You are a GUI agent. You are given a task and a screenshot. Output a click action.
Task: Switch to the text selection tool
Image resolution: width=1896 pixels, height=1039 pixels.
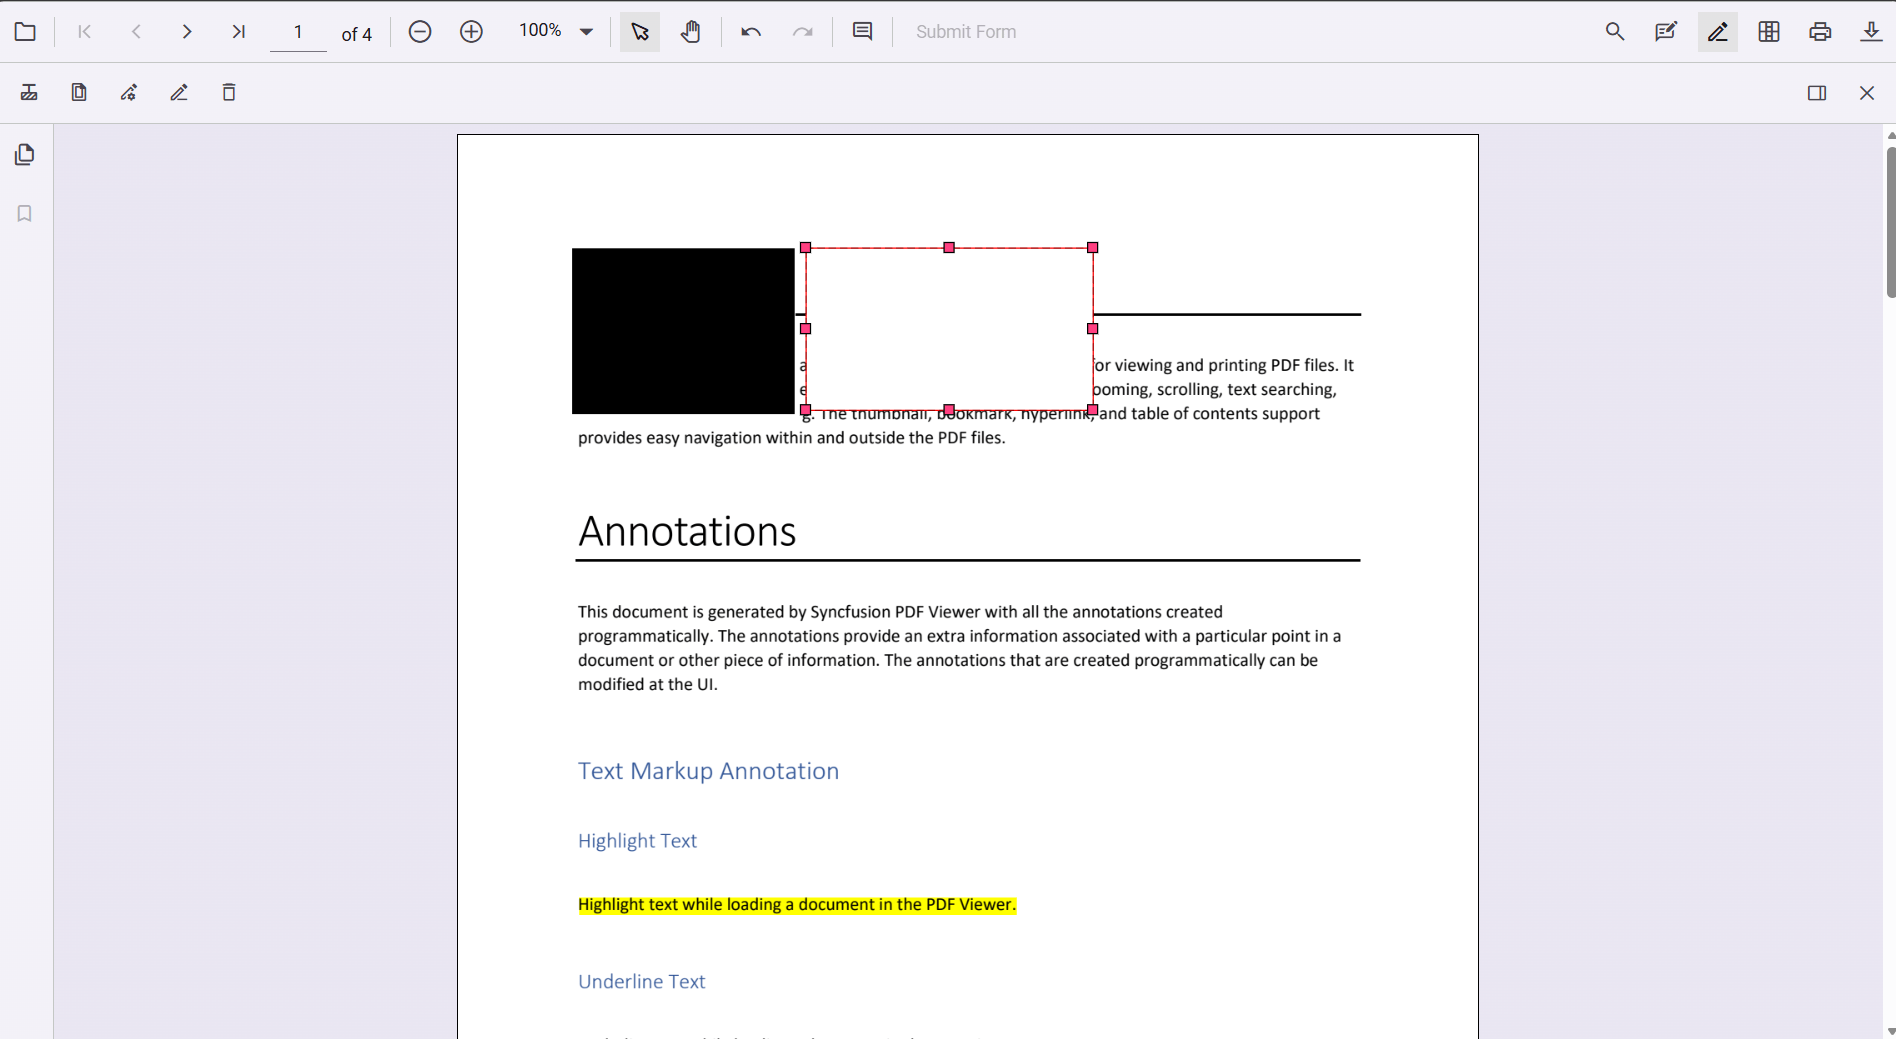pyautogui.click(x=639, y=31)
